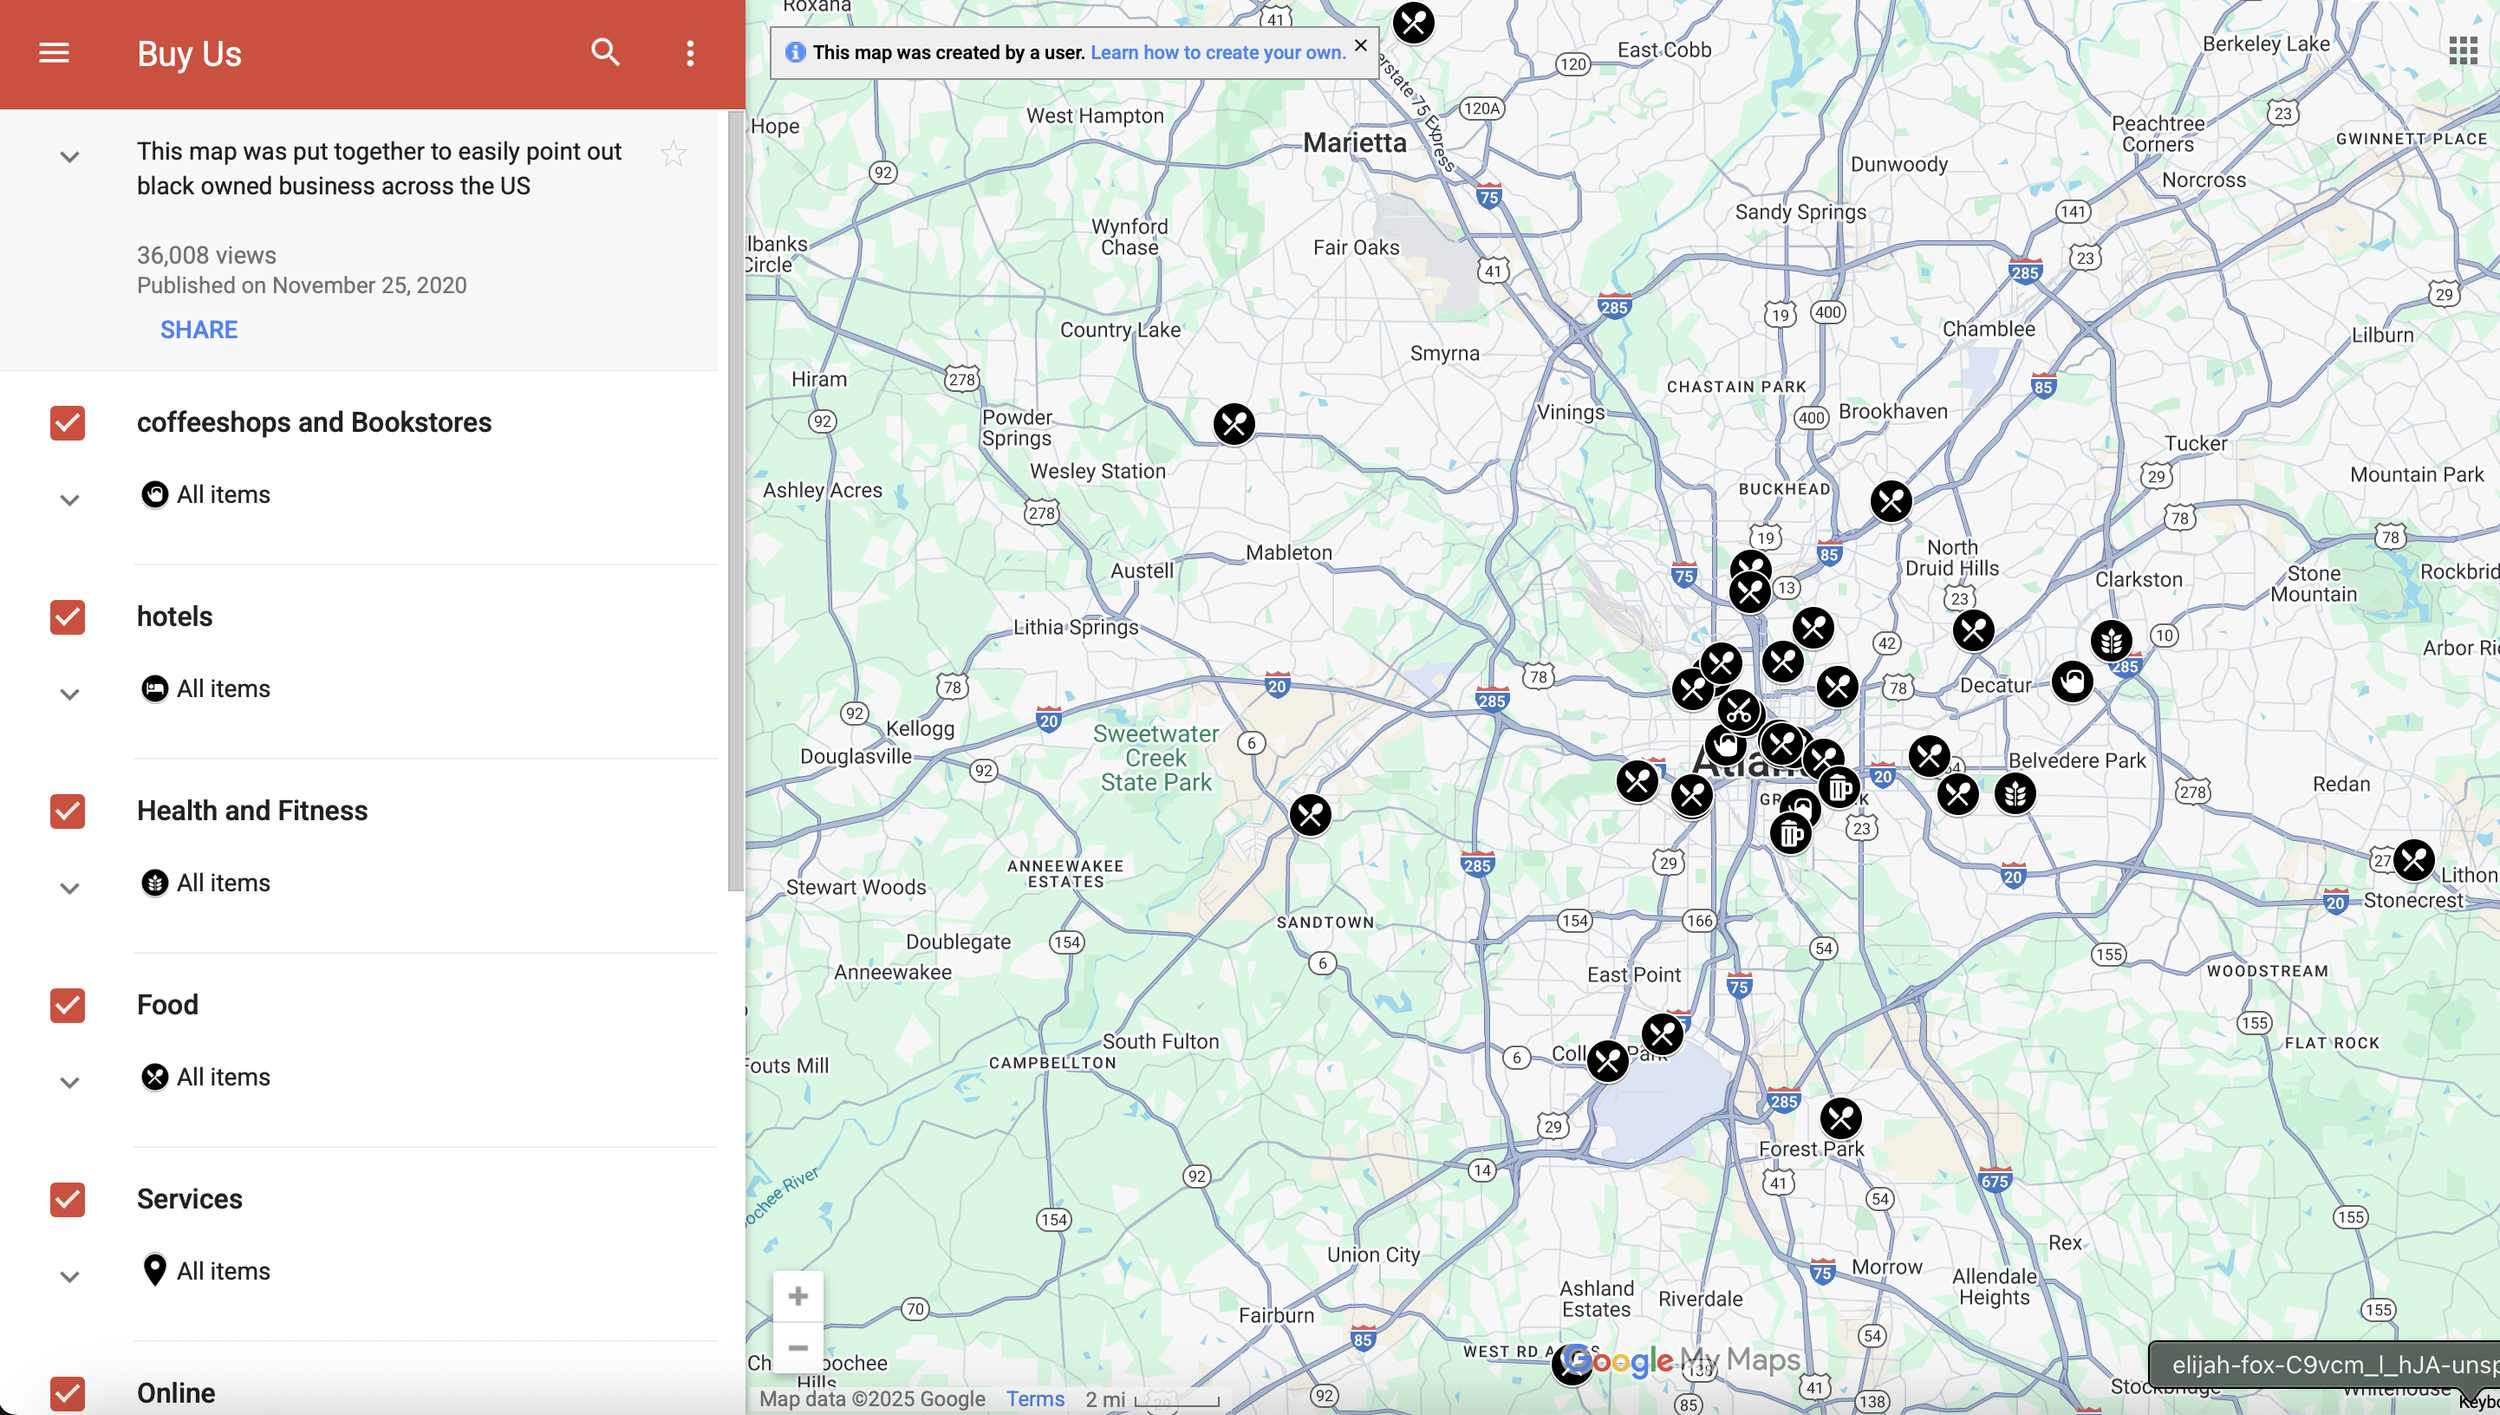The width and height of the screenshot is (2500, 1415).
Task: Open the three-dot more options menu
Action: [x=690, y=53]
